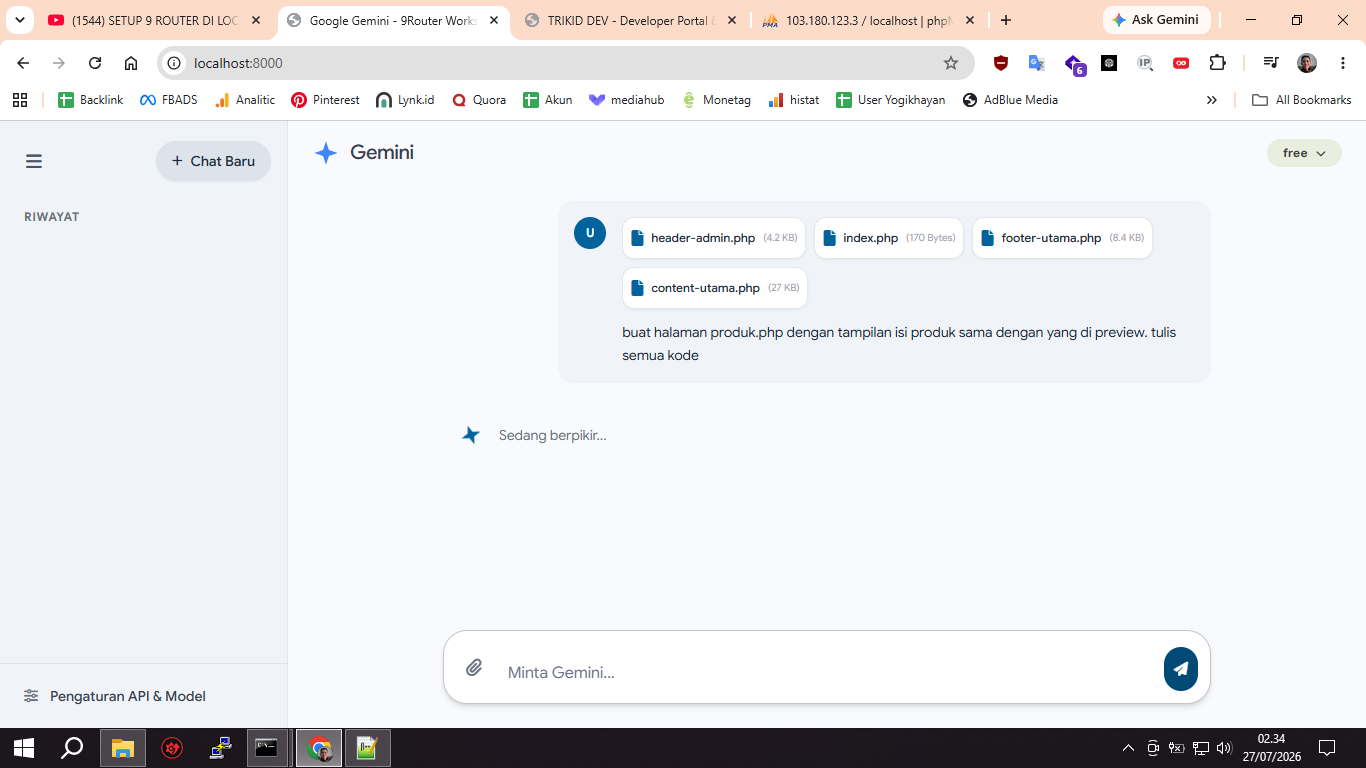
Task: Click the RIWAYAT heading text
Action: click(52, 217)
